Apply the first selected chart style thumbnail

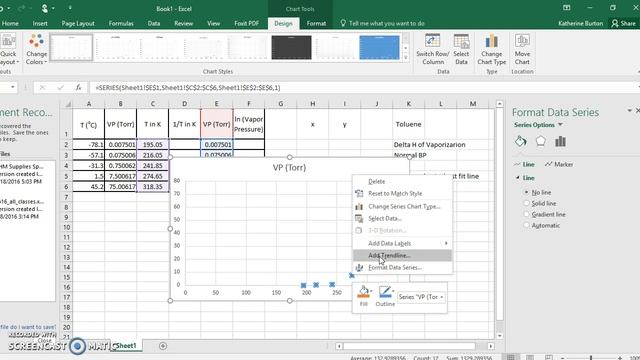point(71,47)
